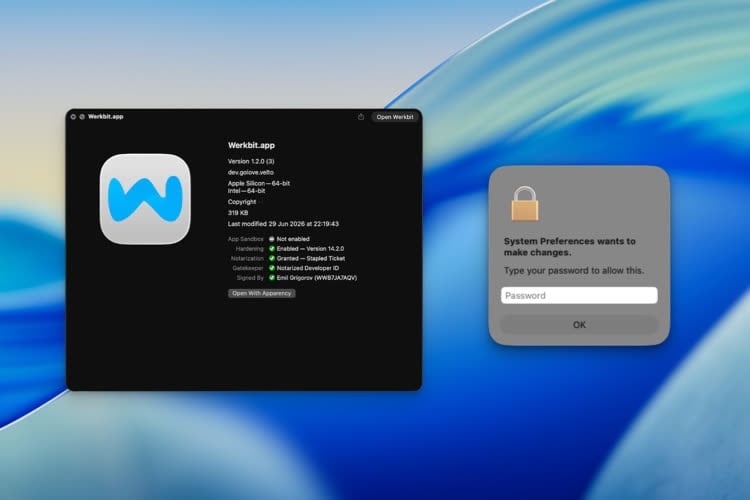Click the green Notarization checkmark icon
Screen dimensions: 750x500
[x=272, y=258]
